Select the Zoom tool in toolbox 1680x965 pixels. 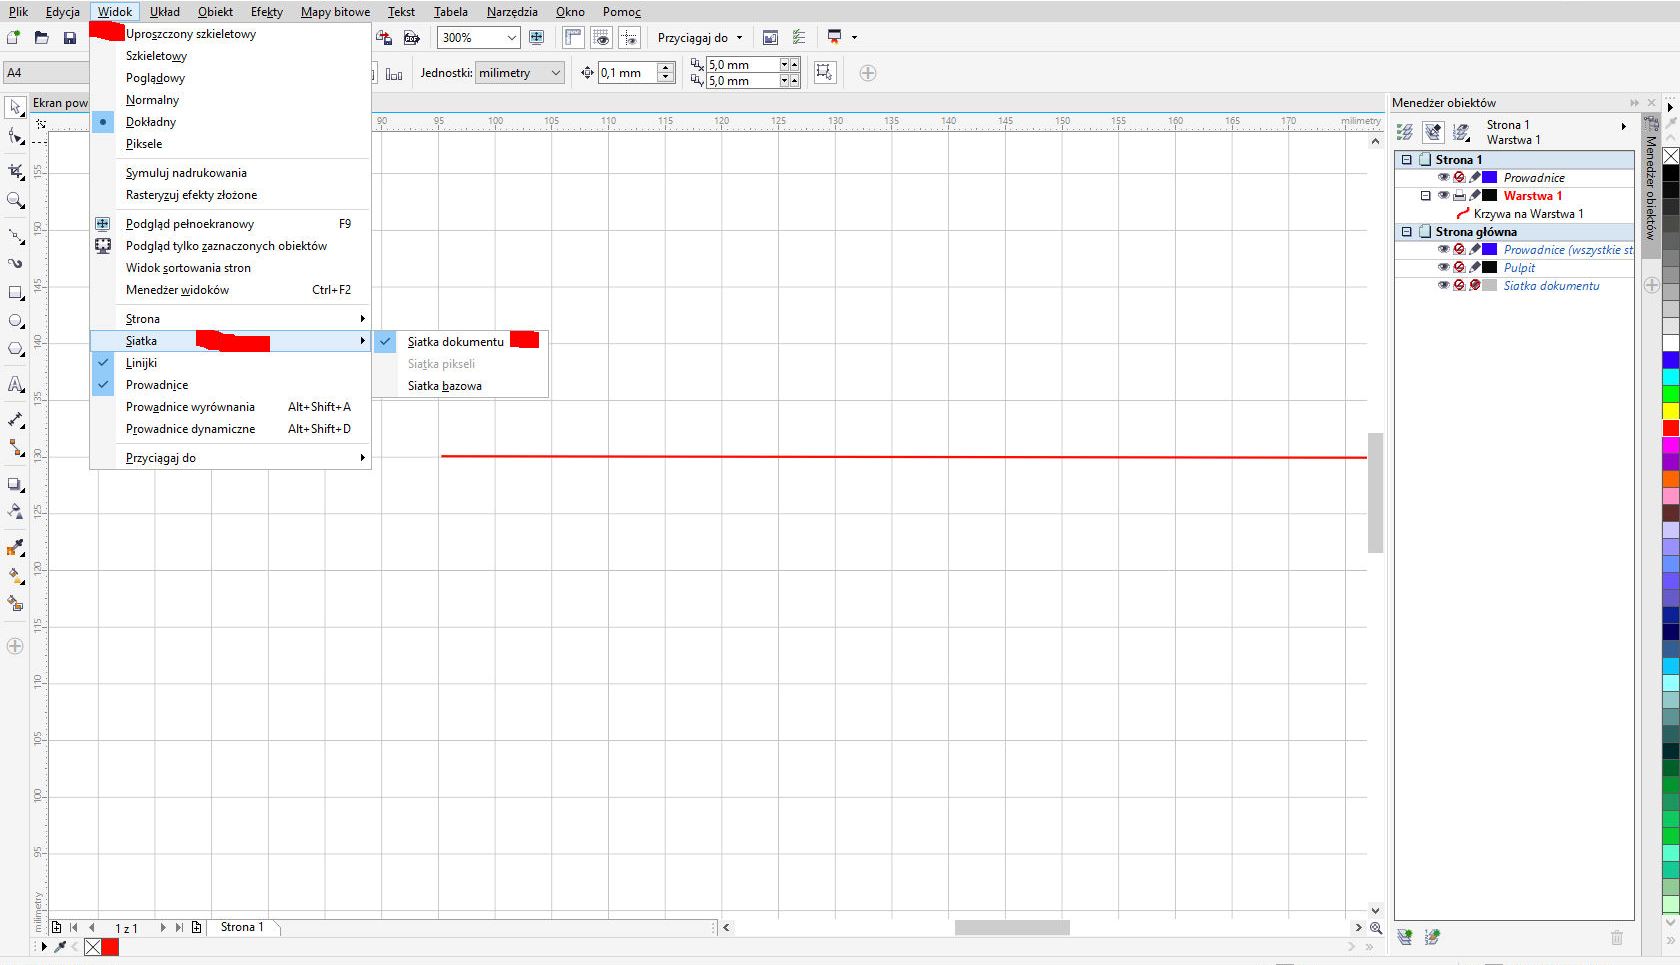click(15, 201)
